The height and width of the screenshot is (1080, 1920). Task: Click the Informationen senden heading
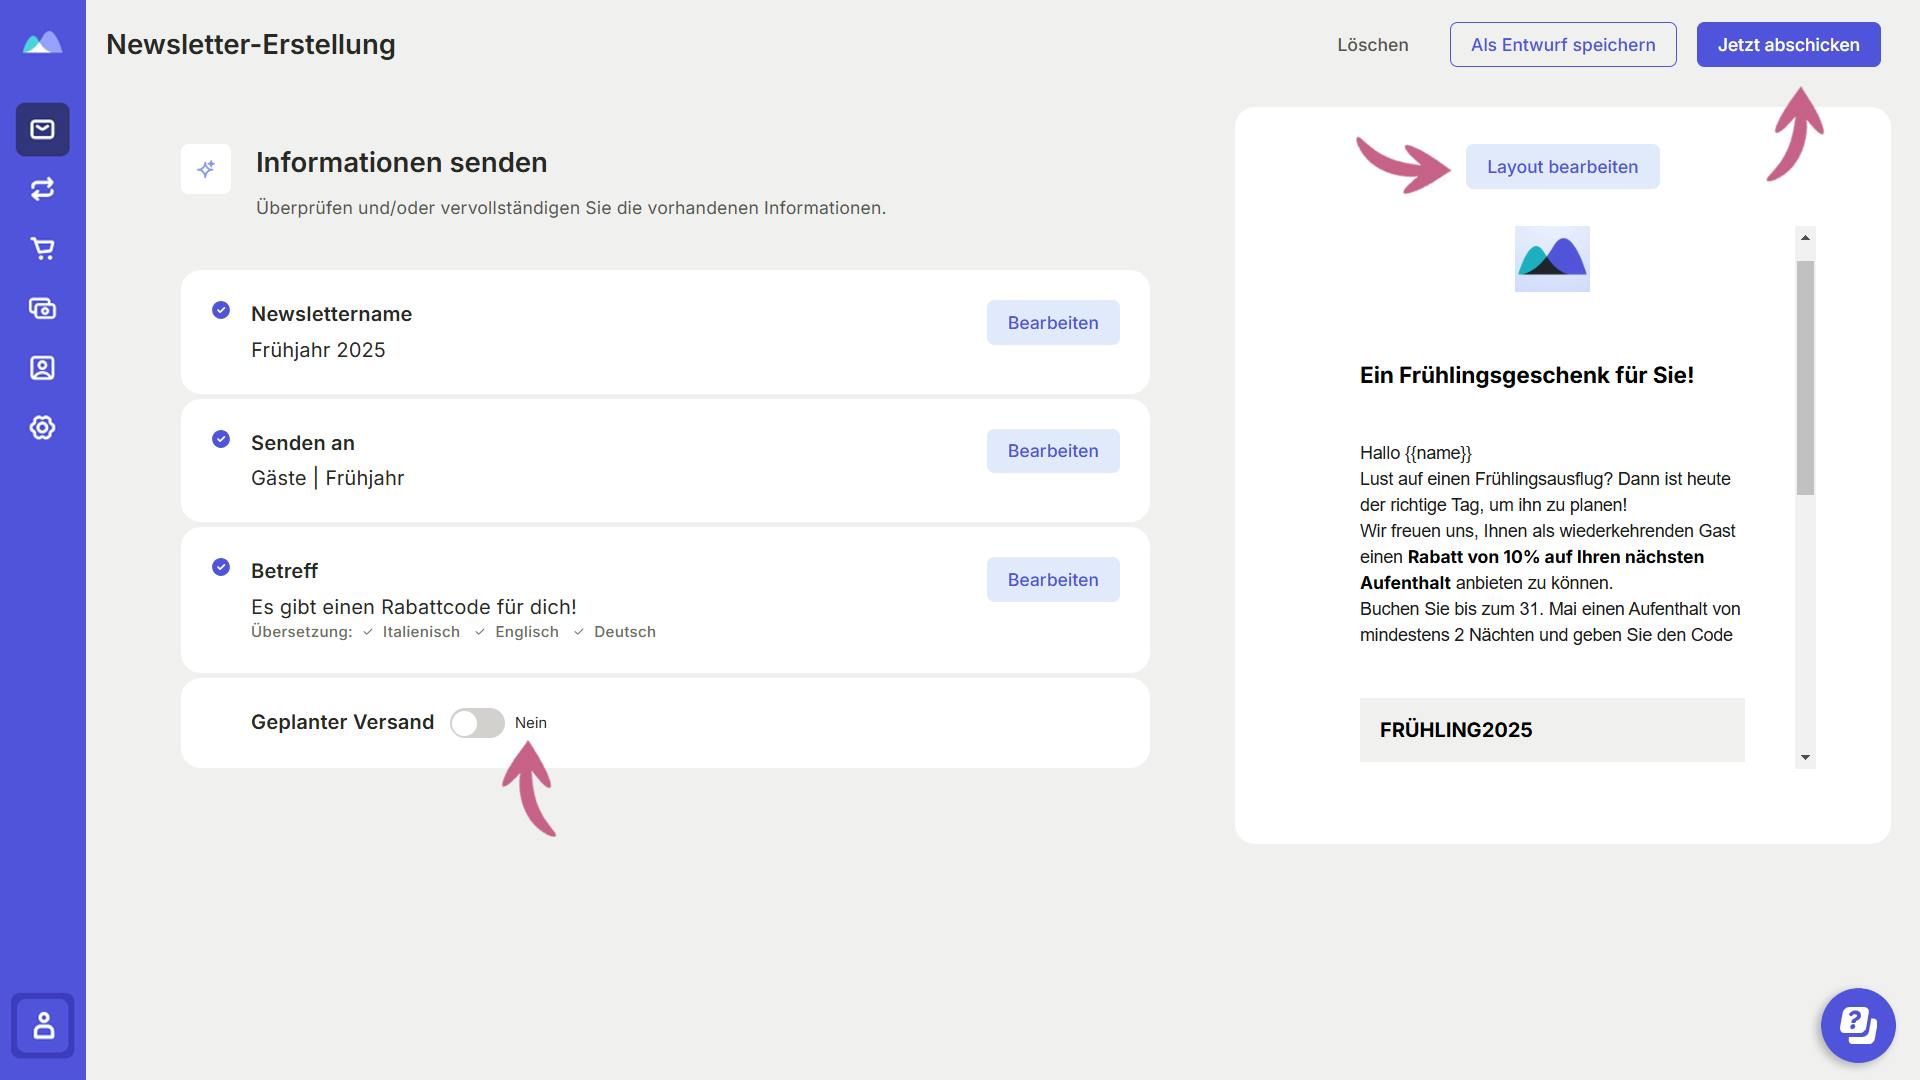pos(402,163)
